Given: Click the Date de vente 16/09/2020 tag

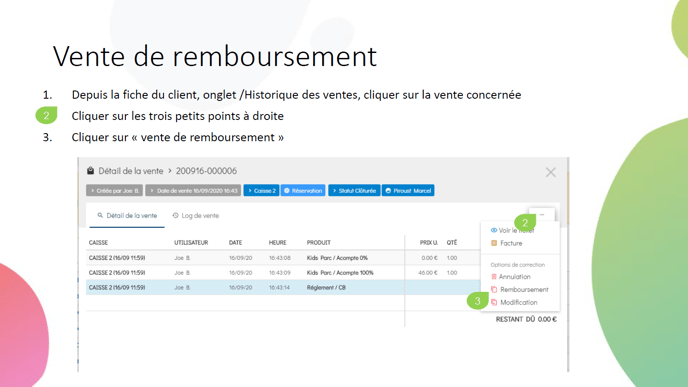Looking at the screenshot, I should pyautogui.click(x=193, y=190).
